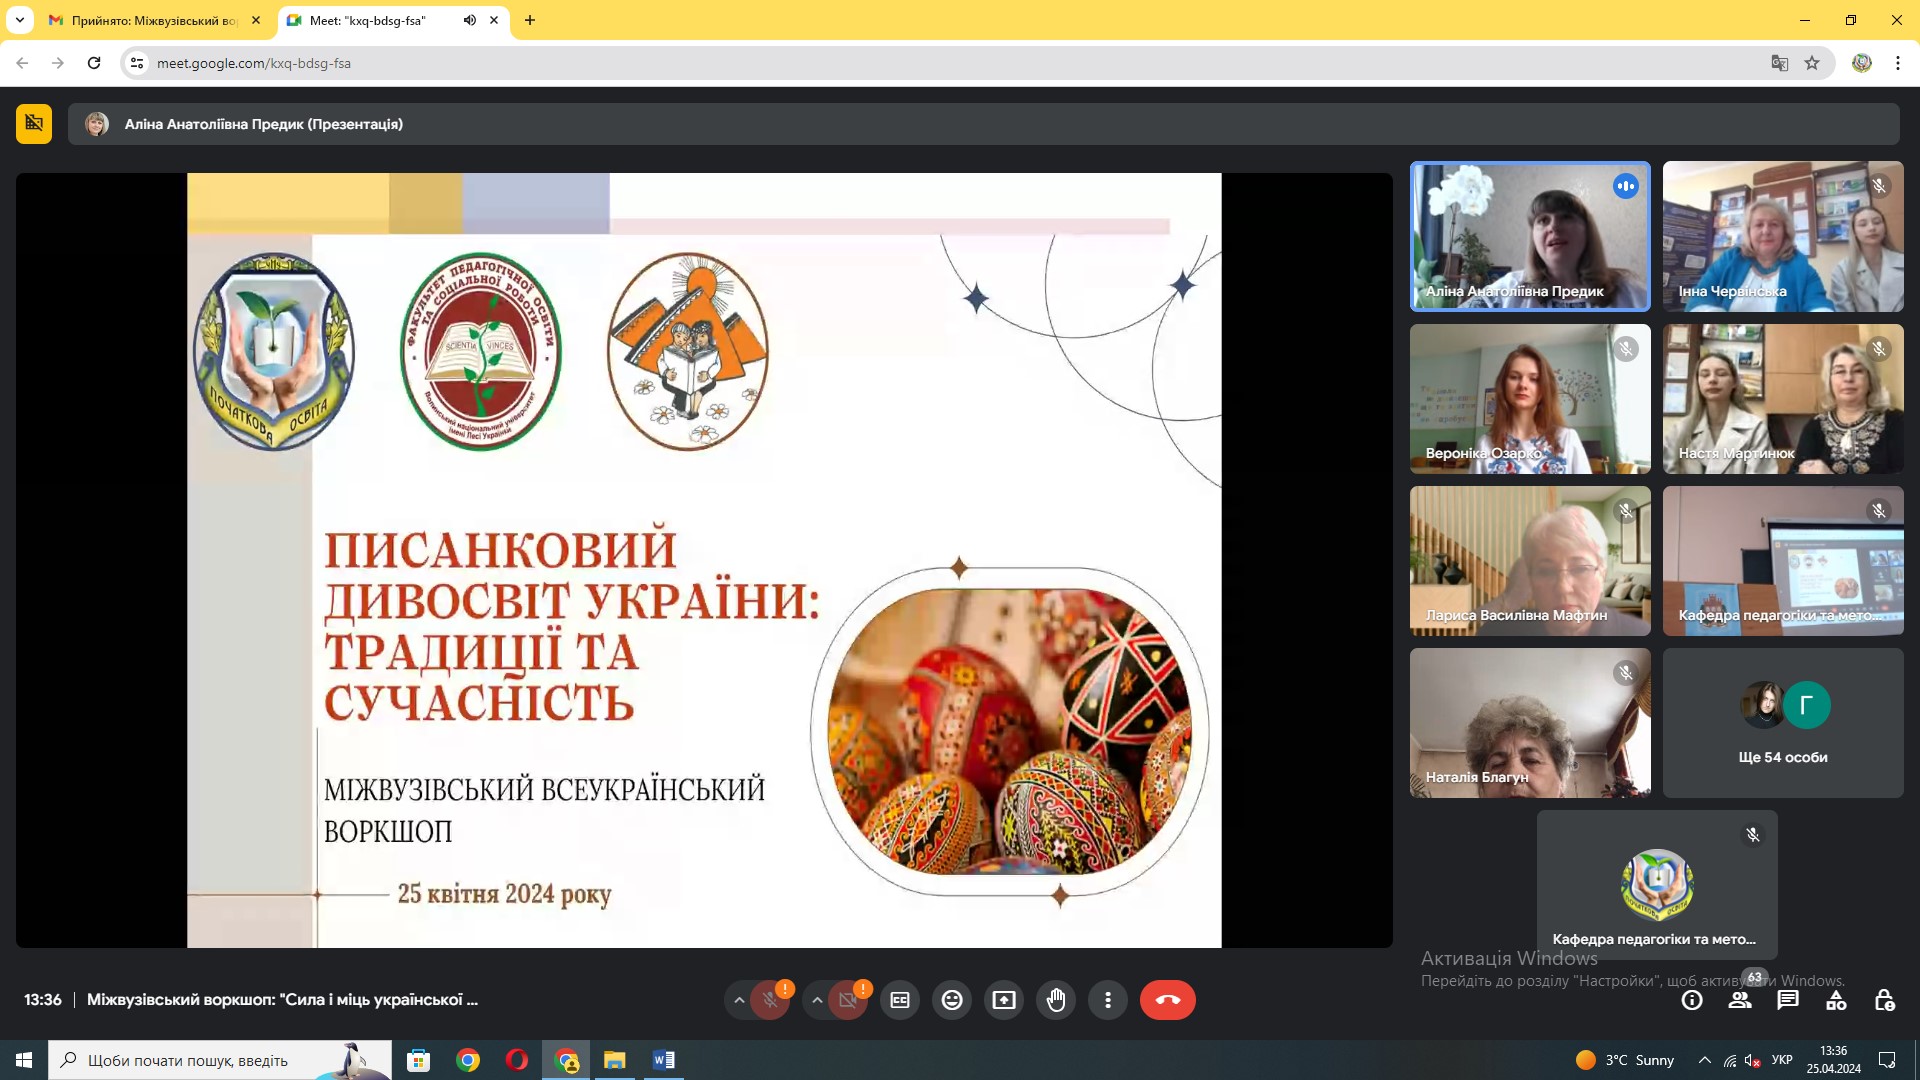
Task: Toggle the camera on or off
Action: 848,1000
